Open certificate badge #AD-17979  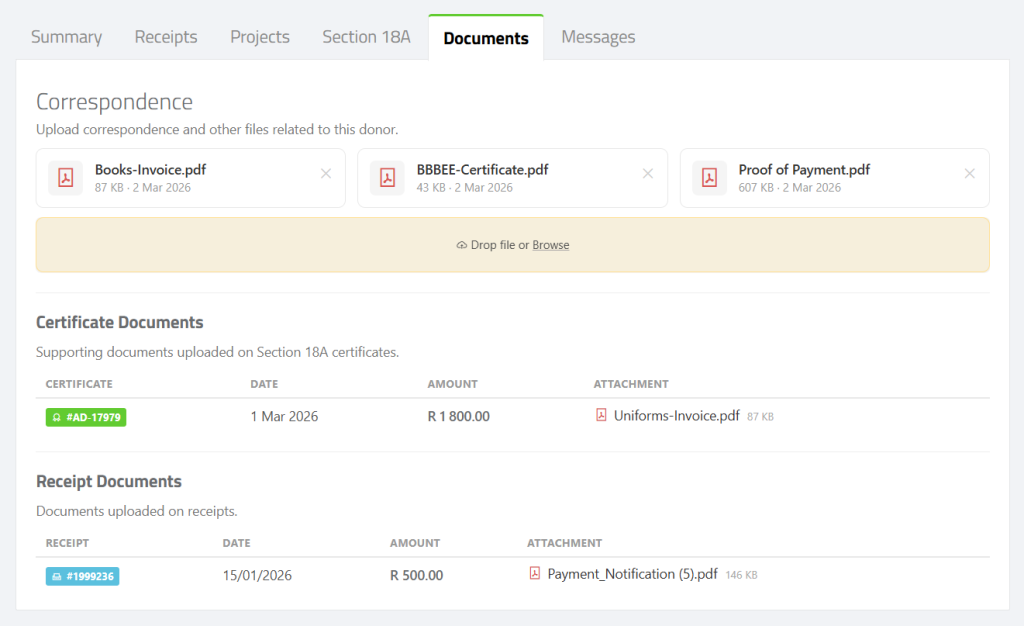[x=86, y=417]
